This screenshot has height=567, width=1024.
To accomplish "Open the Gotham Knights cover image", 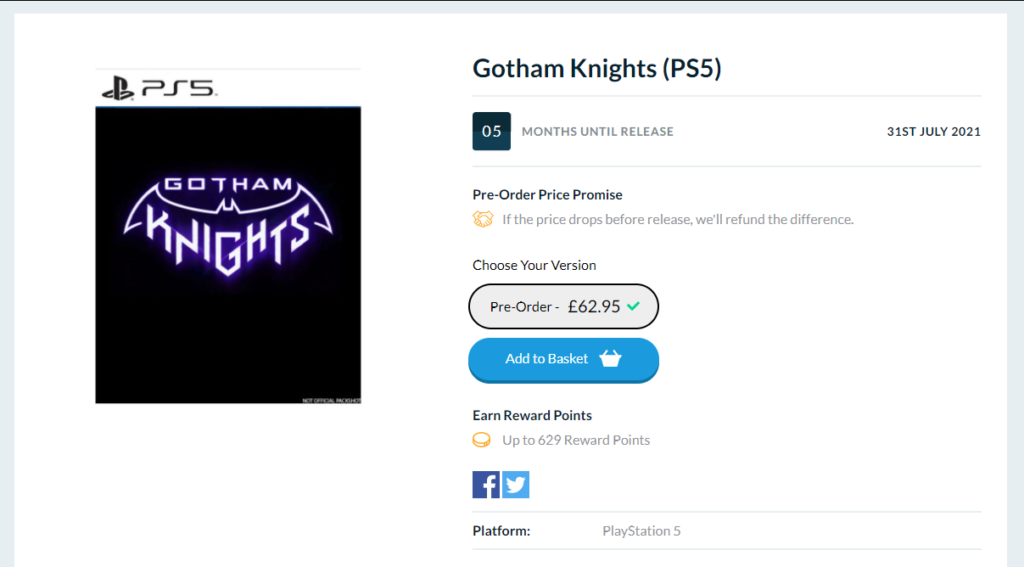I will (x=228, y=255).
